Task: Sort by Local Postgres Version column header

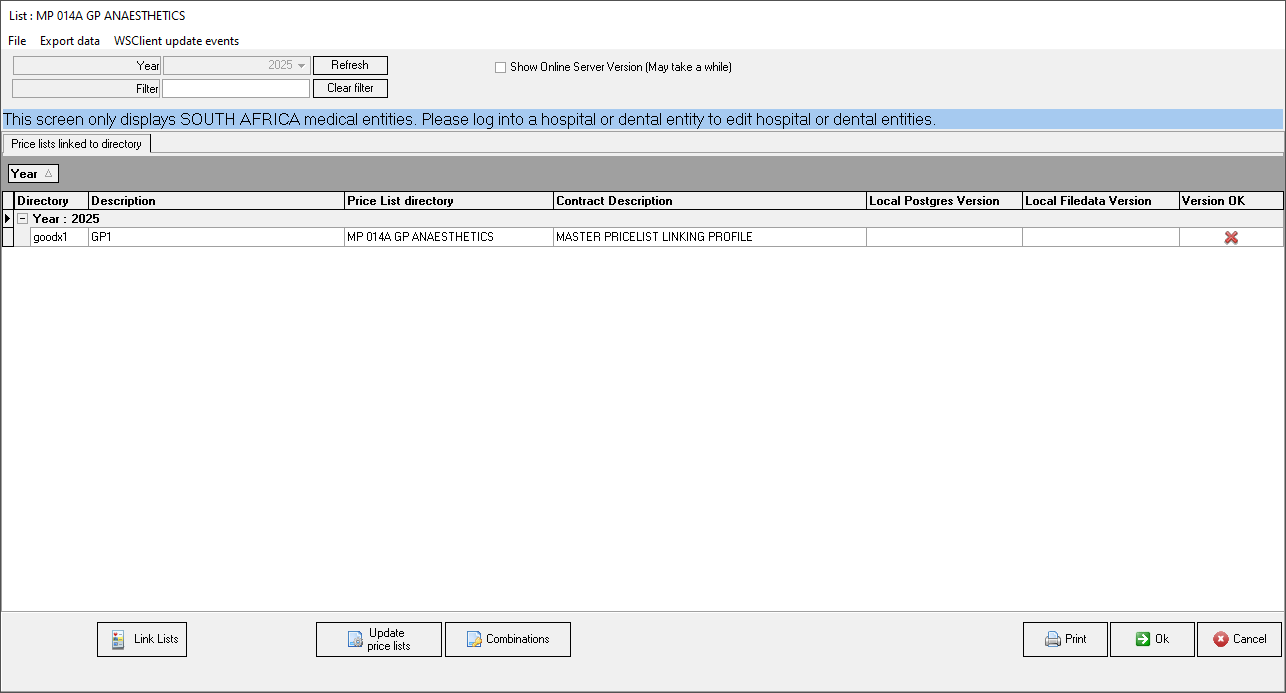Action: pyautogui.click(x=944, y=201)
